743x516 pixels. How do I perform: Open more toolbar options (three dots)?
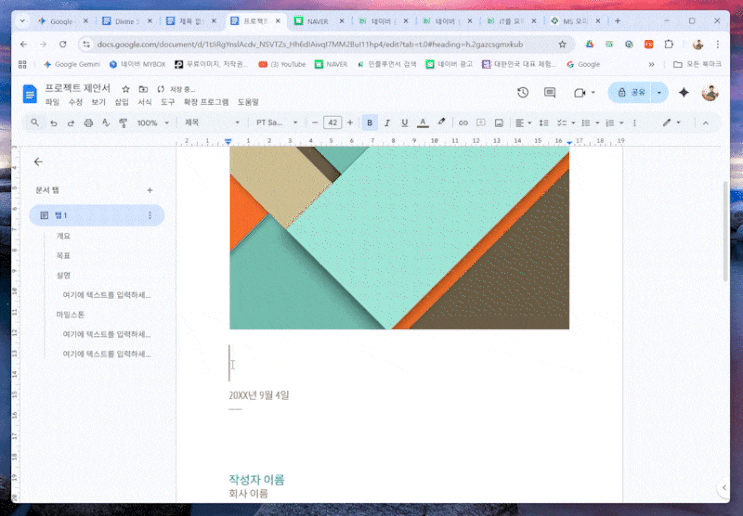634,123
